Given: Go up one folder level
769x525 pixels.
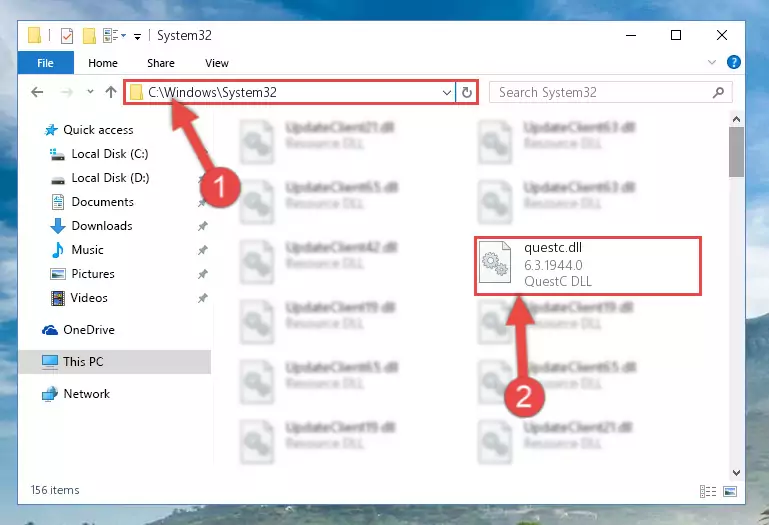Looking at the screenshot, I should pos(111,92).
